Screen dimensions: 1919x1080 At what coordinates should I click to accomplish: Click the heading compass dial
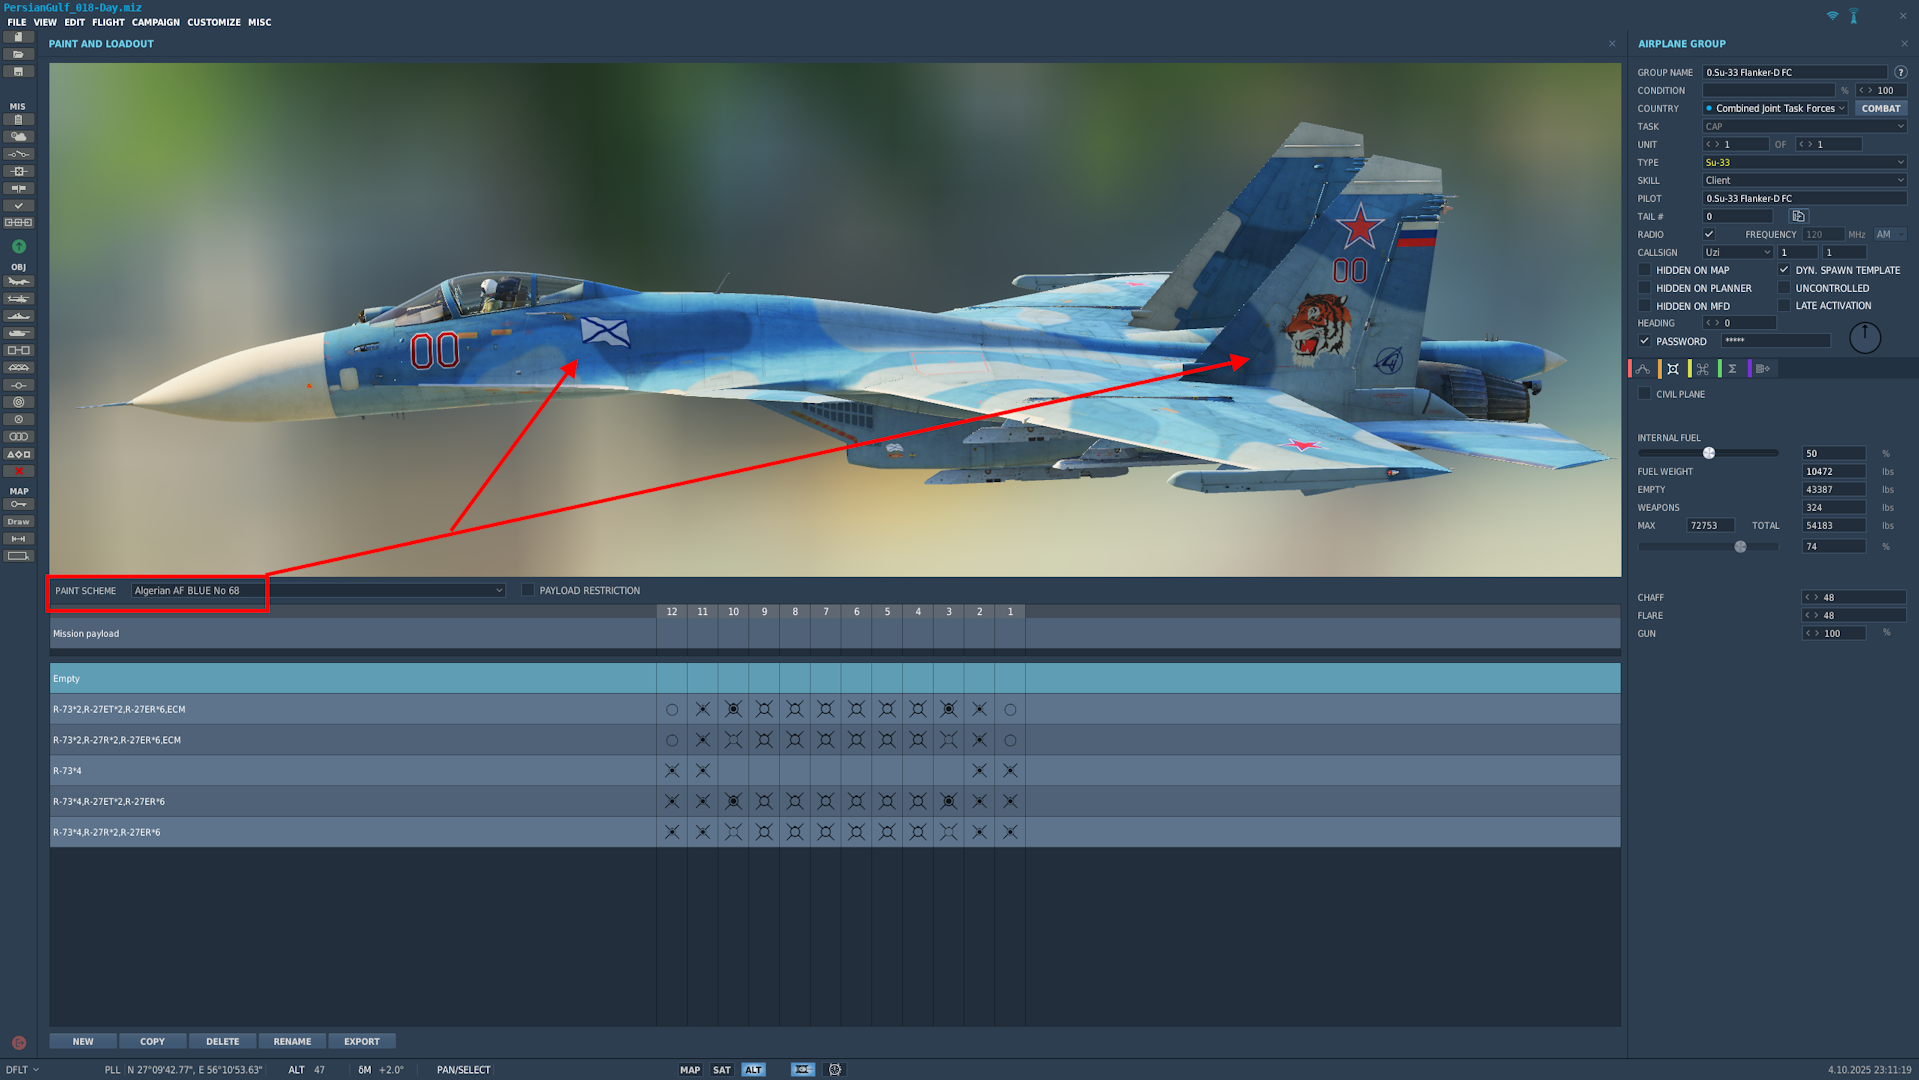pyautogui.click(x=1865, y=338)
